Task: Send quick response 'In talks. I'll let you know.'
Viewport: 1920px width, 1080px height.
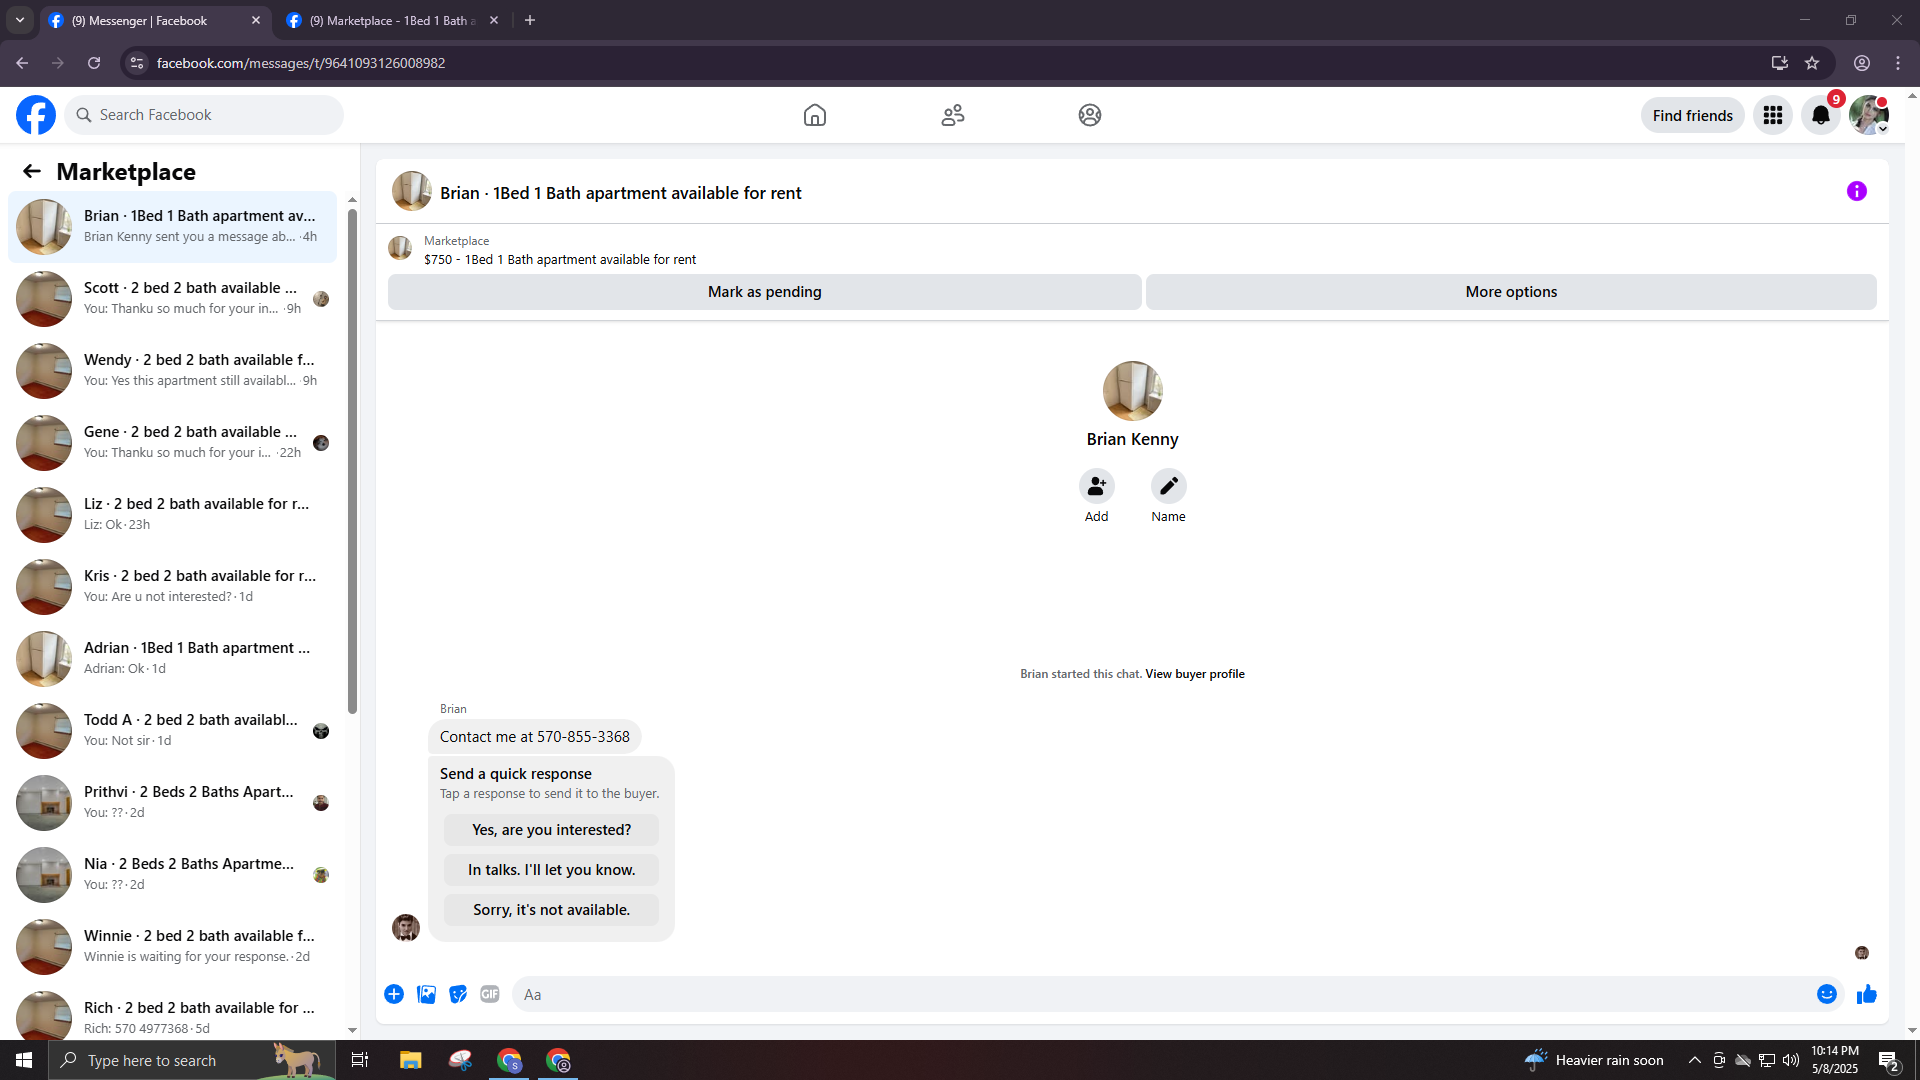Action: (x=552, y=870)
